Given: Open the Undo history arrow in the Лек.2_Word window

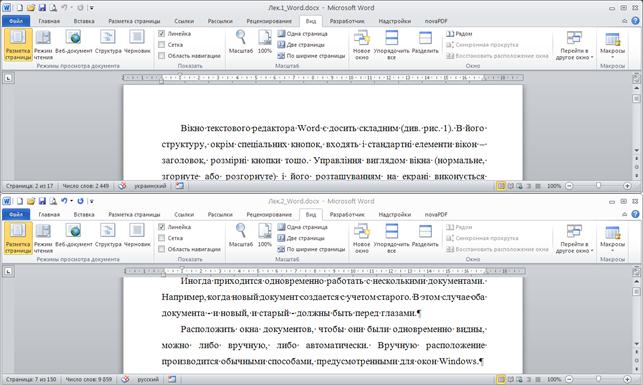Looking at the screenshot, I should (x=71, y=201).
